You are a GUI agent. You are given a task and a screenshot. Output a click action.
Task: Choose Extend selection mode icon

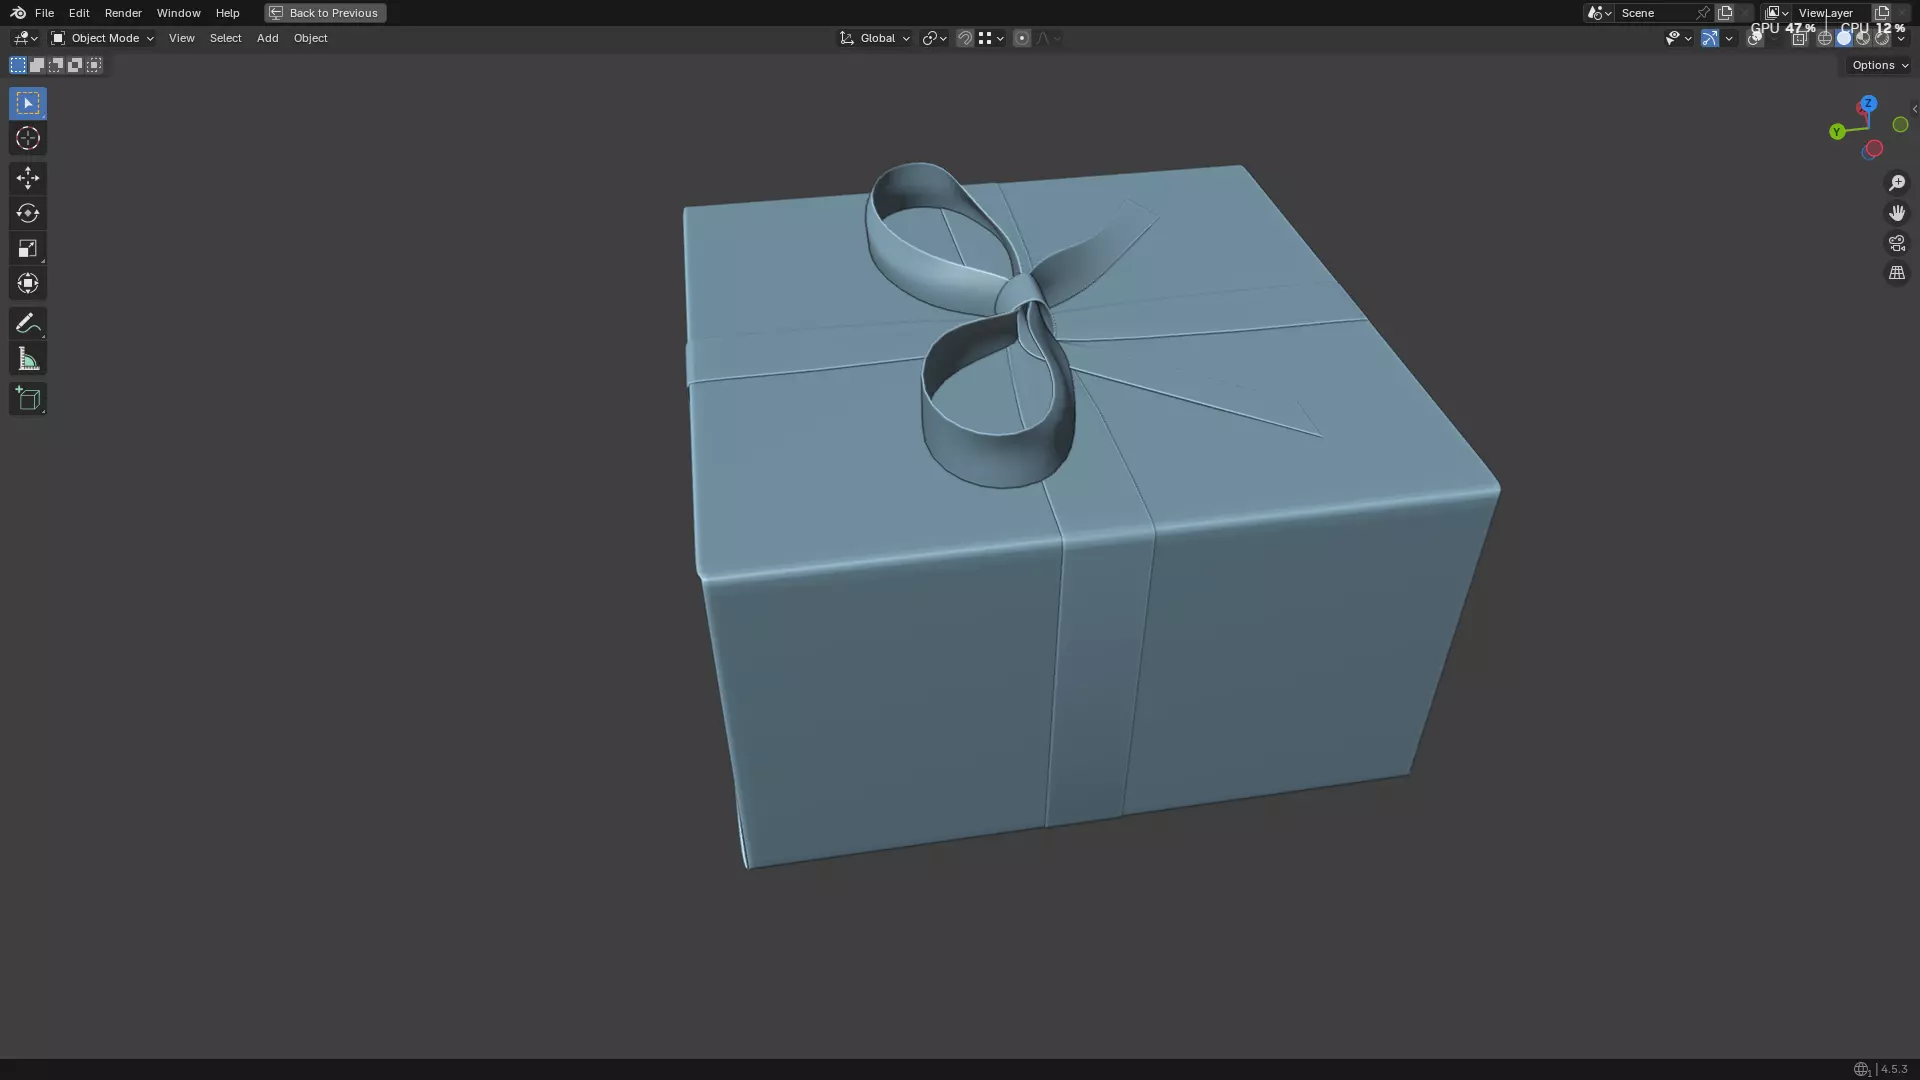37,65
